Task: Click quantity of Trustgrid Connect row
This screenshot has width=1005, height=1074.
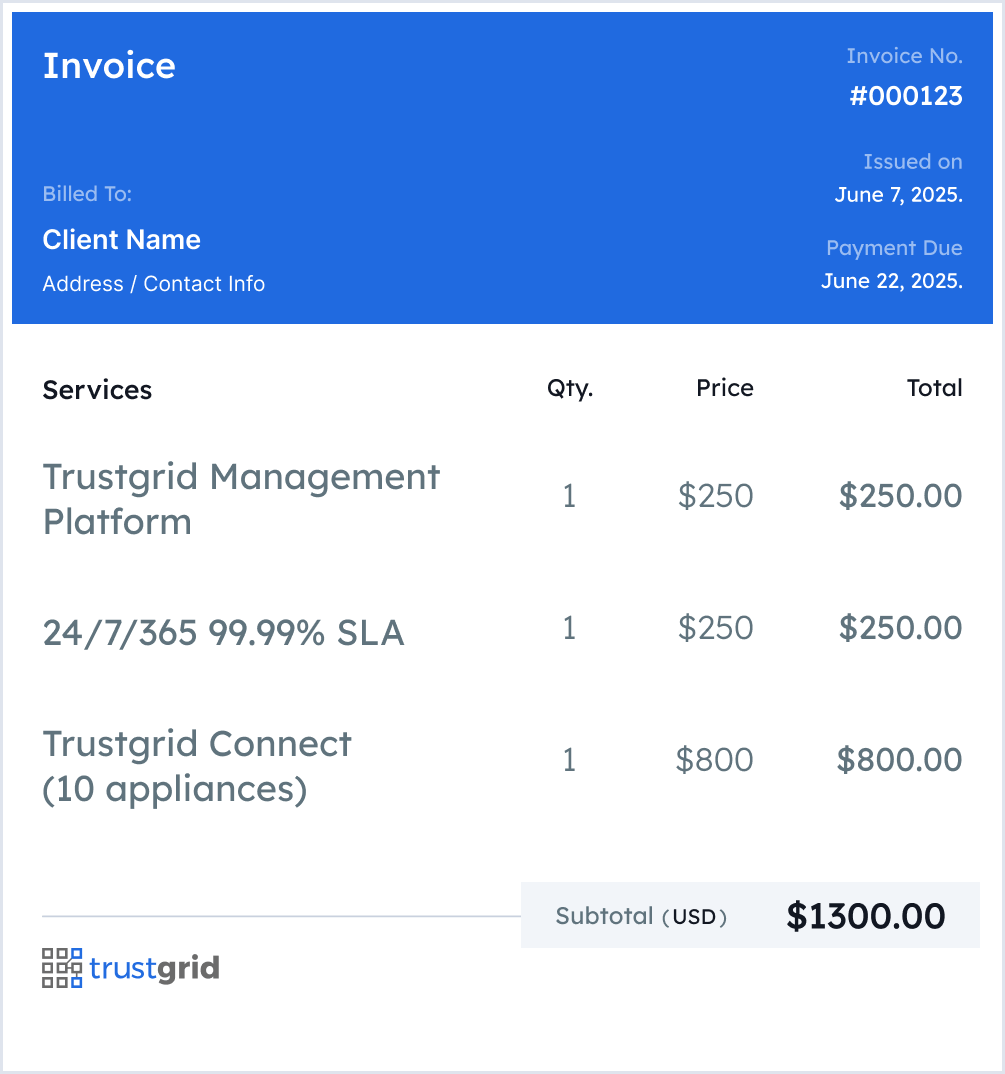Action: click(569, 760)
